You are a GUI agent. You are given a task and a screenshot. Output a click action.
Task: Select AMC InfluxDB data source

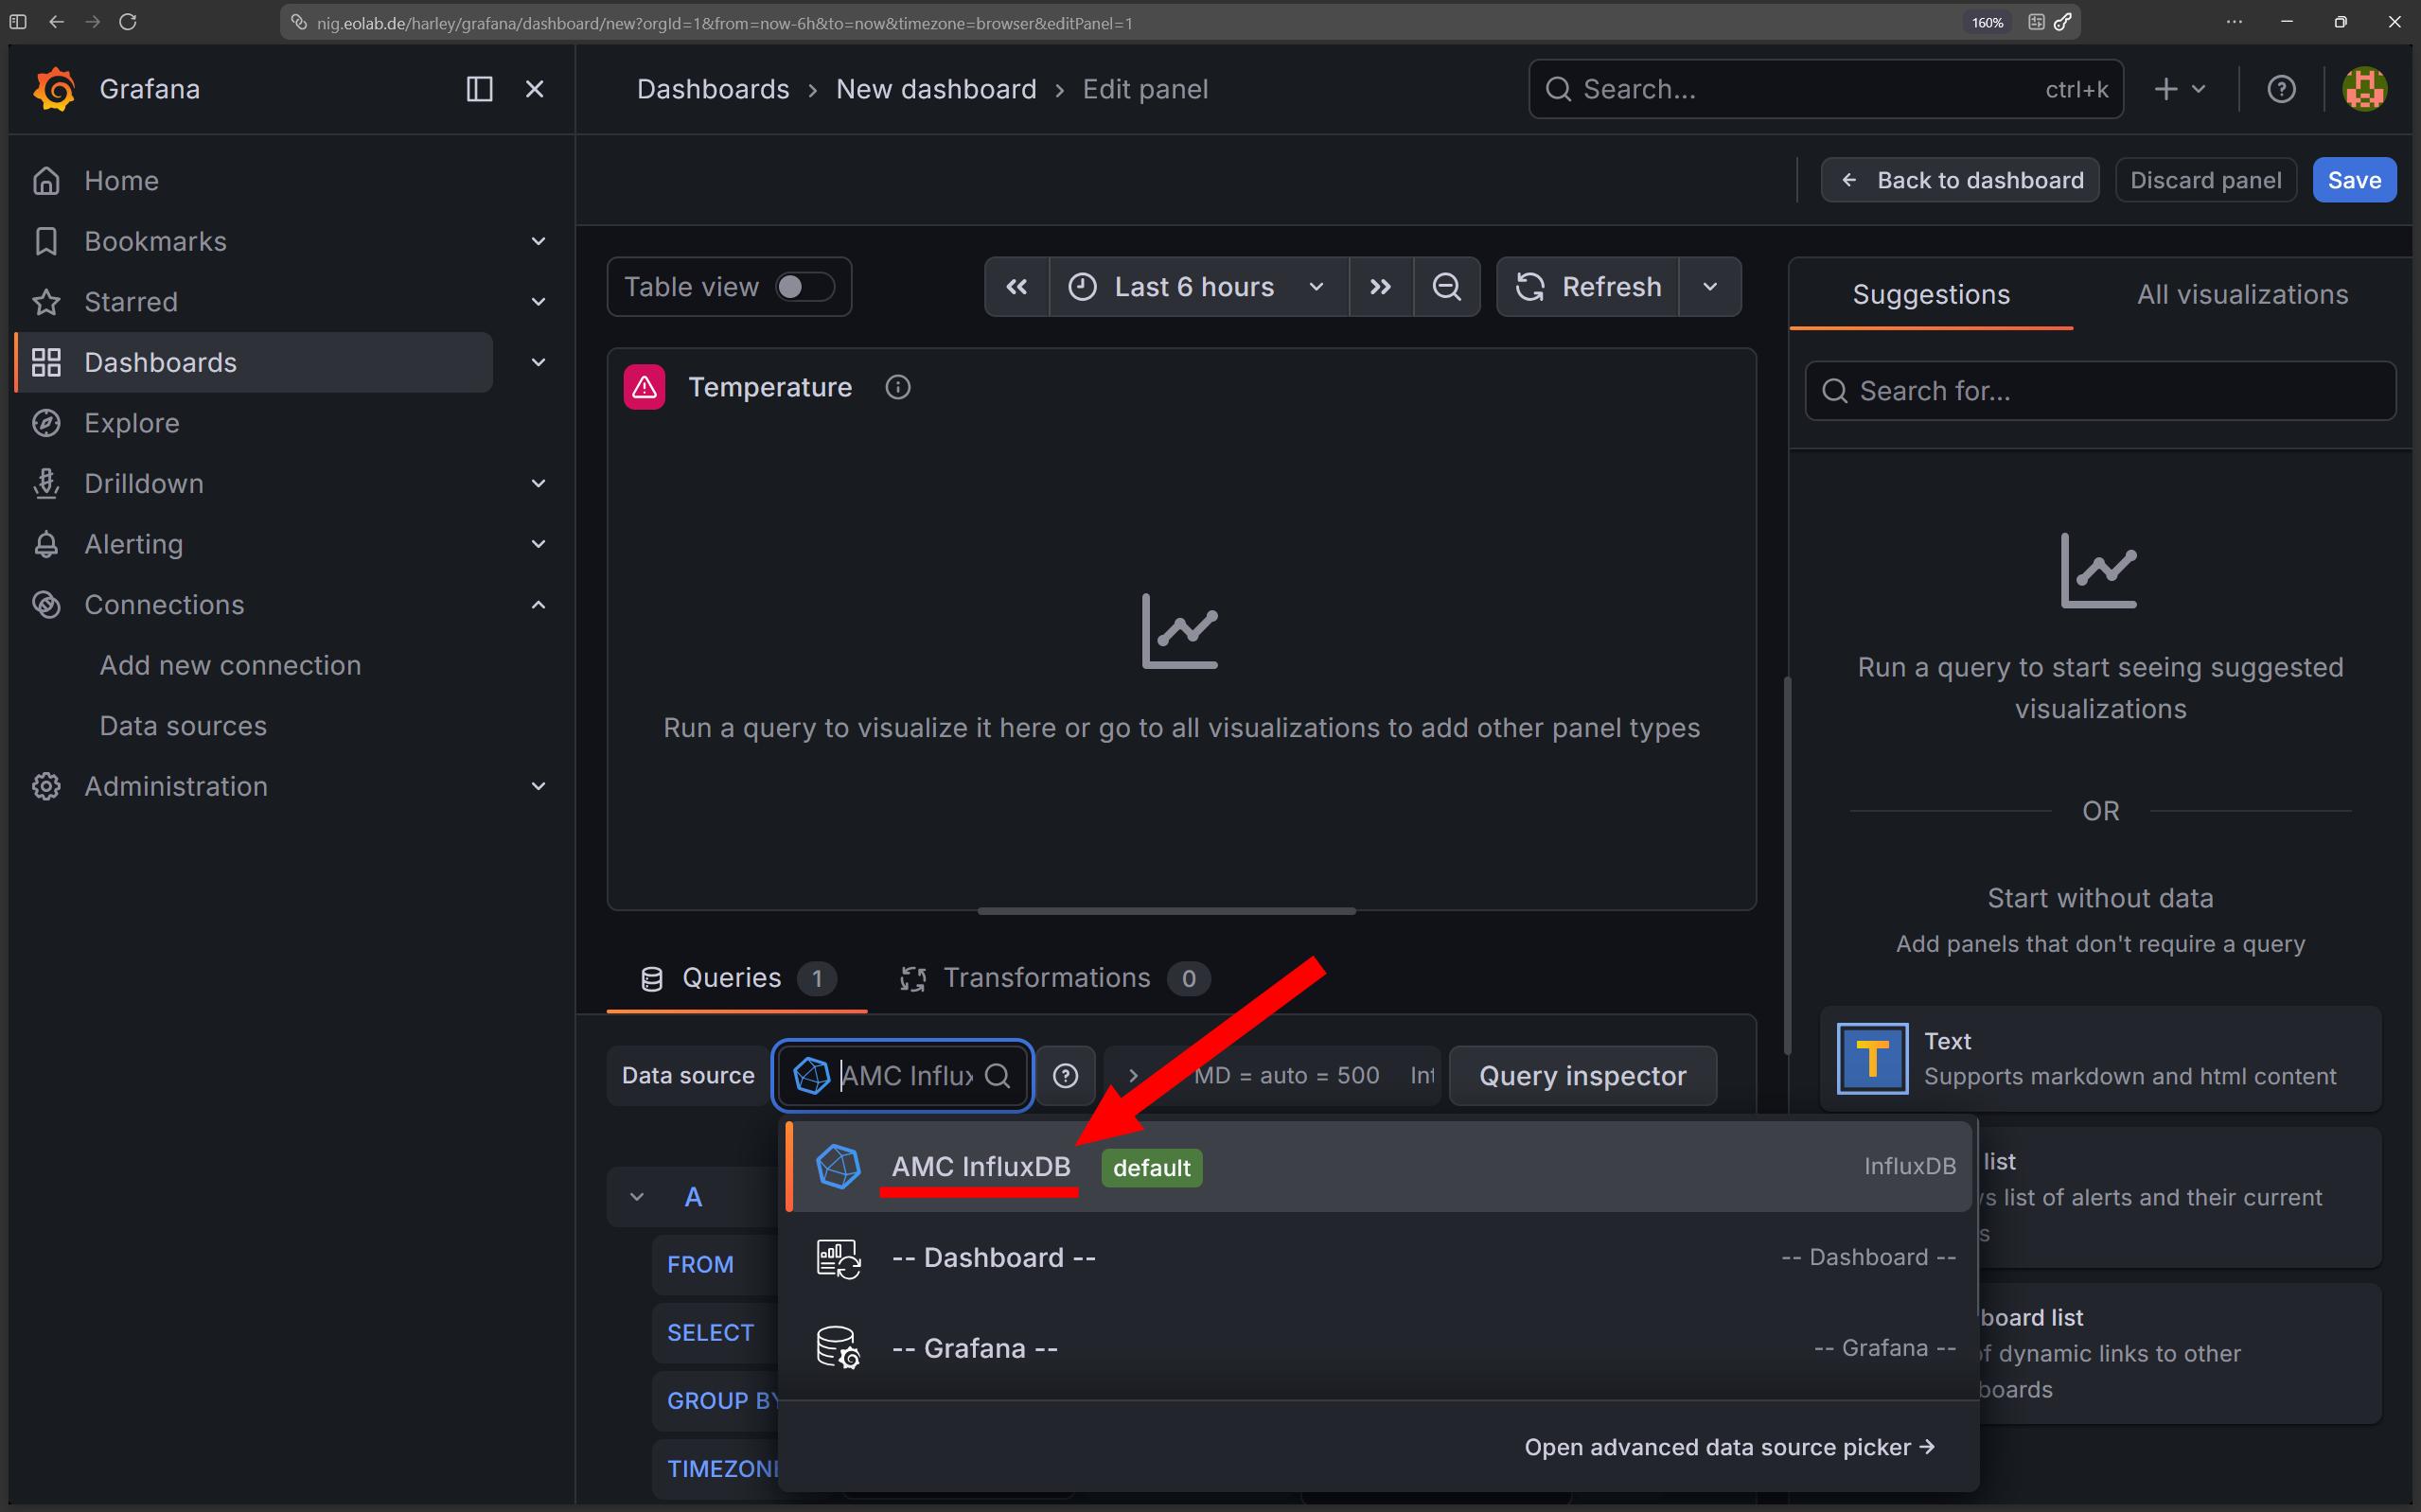click(1379, 1167)
